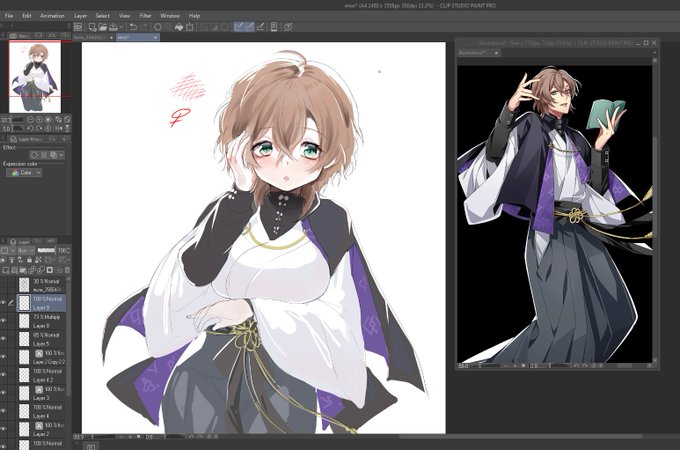Click the Redo arrow icon
The image size is (680, 450).
pyautogui.click(x=144, y=27)
